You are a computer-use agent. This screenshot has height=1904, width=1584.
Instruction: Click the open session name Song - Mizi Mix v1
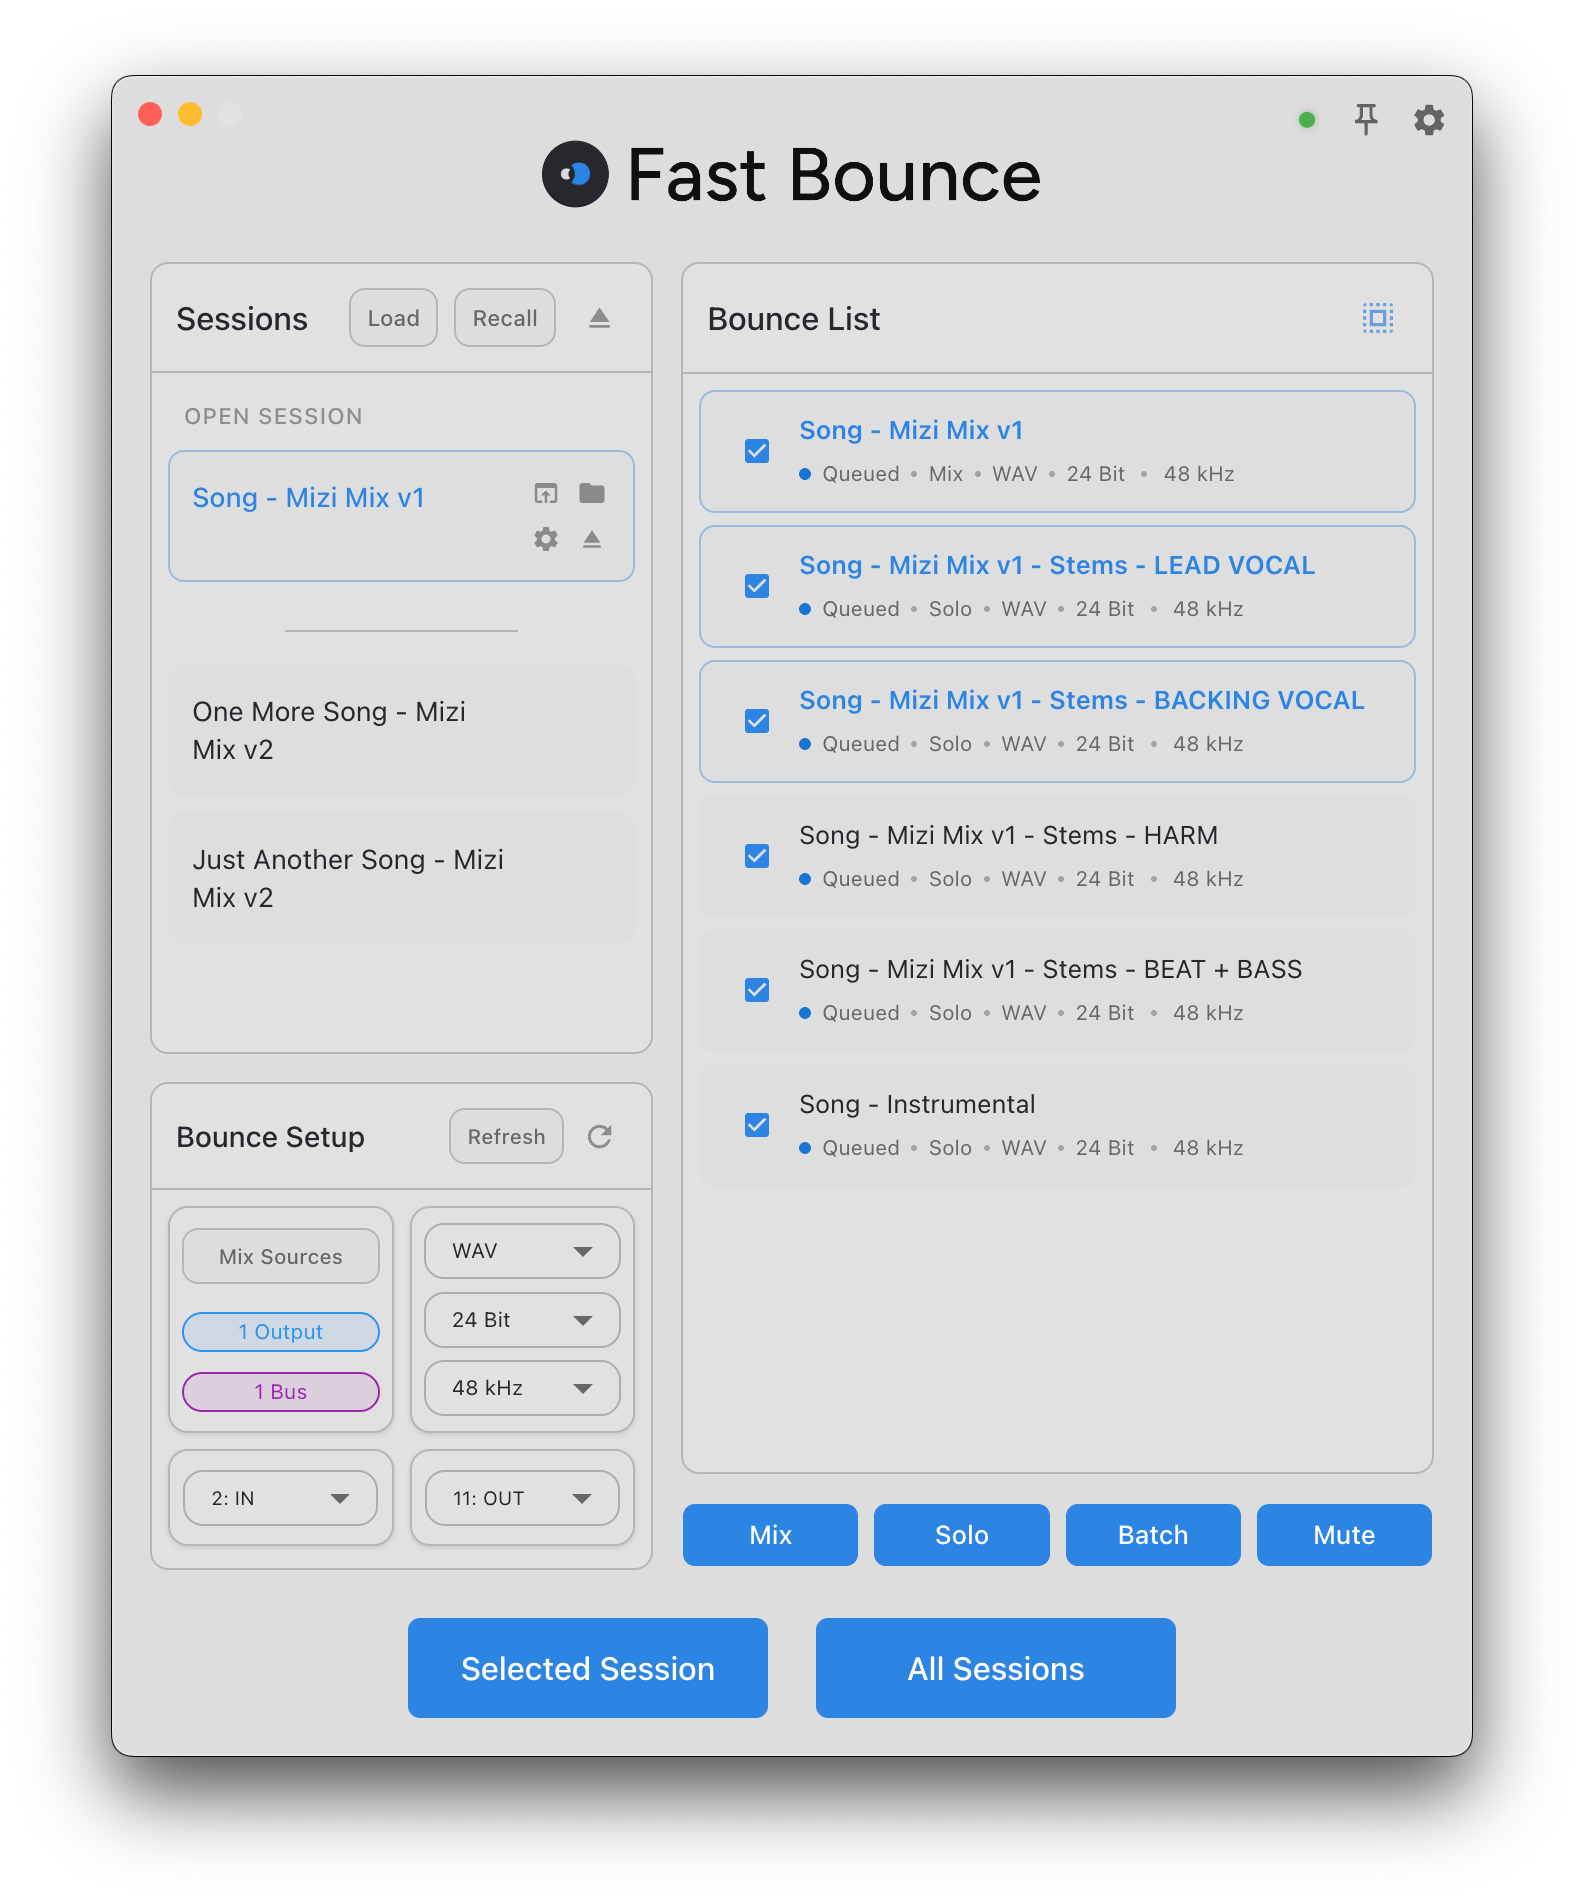(308, 497)
